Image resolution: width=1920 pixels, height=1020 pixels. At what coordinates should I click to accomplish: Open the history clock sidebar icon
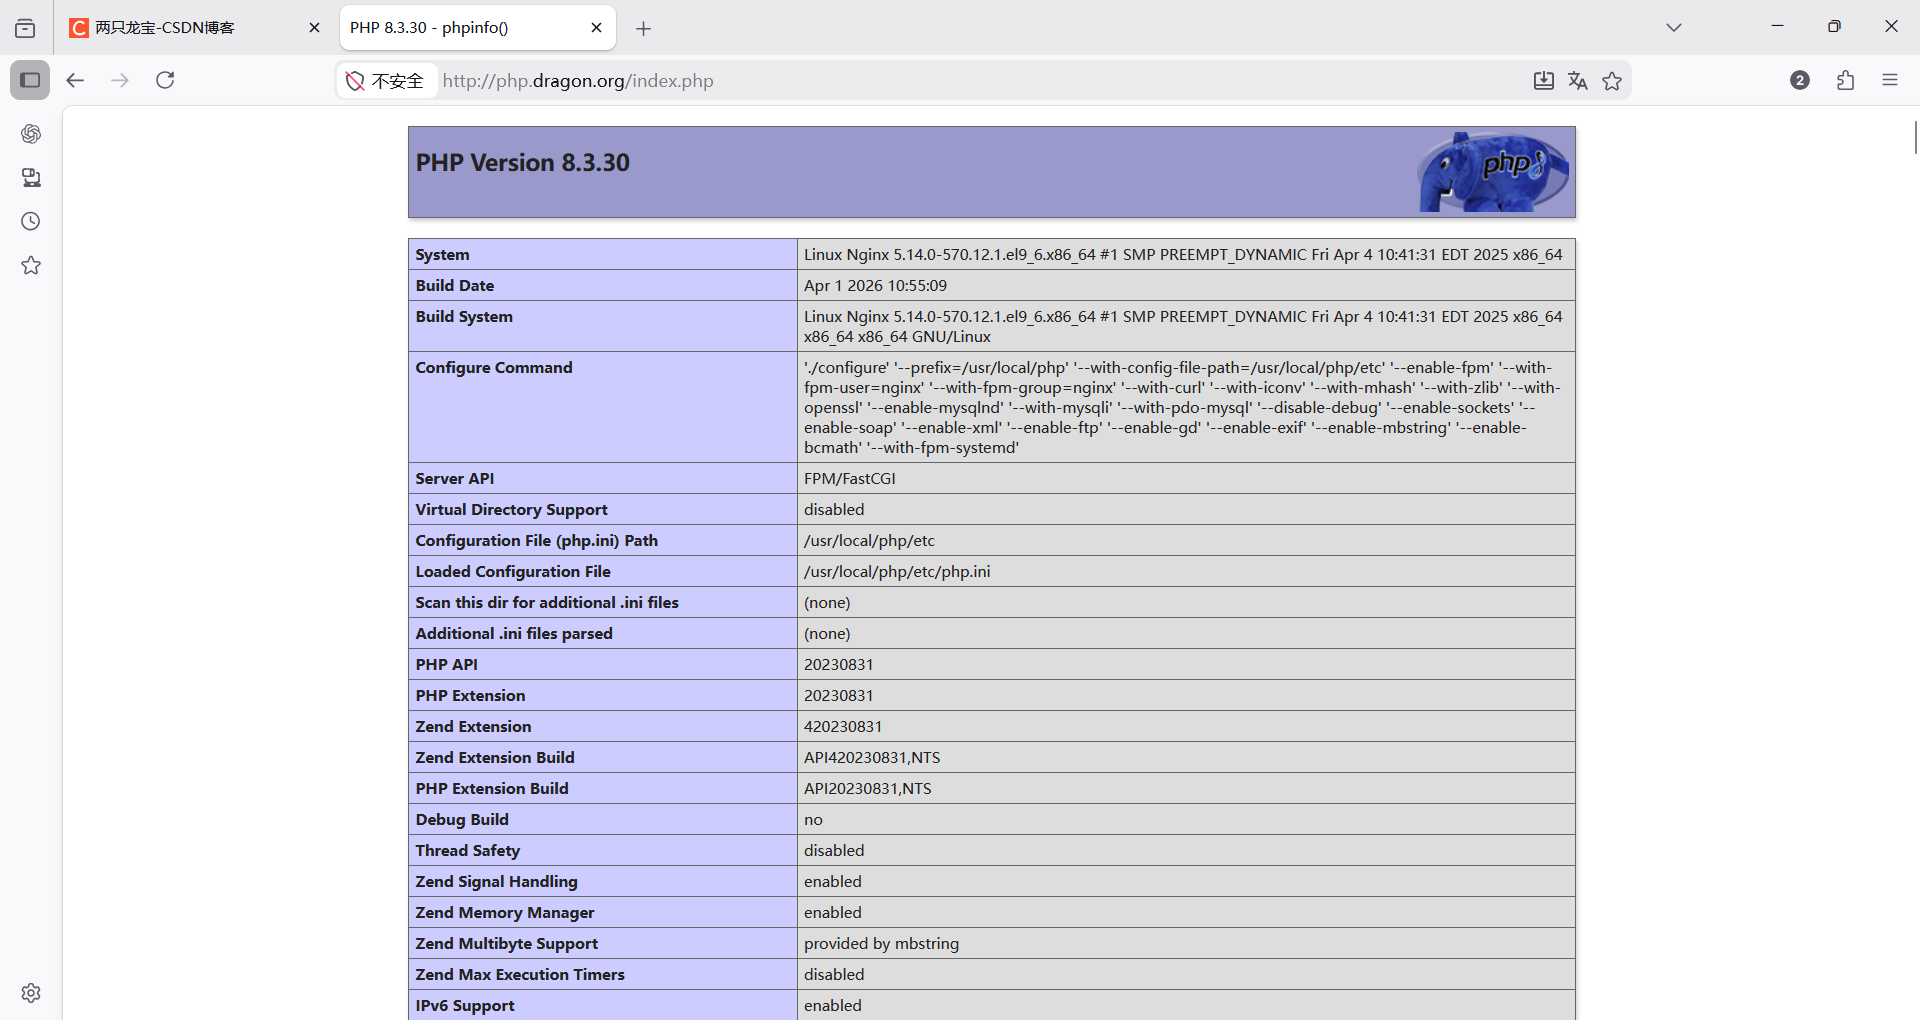point(31,221)
